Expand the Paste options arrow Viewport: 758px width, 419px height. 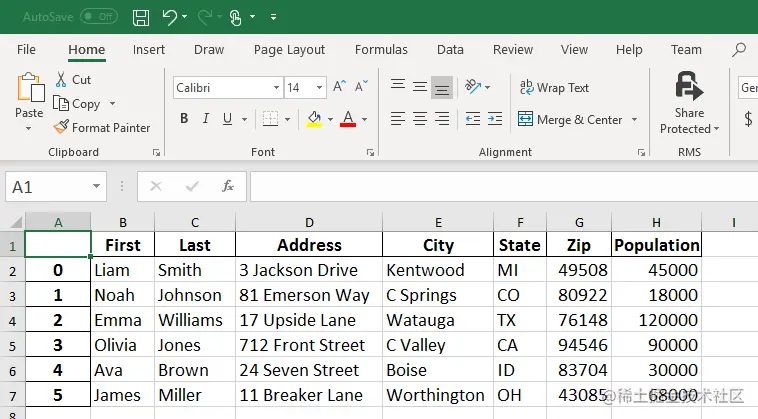click(29, 129)
